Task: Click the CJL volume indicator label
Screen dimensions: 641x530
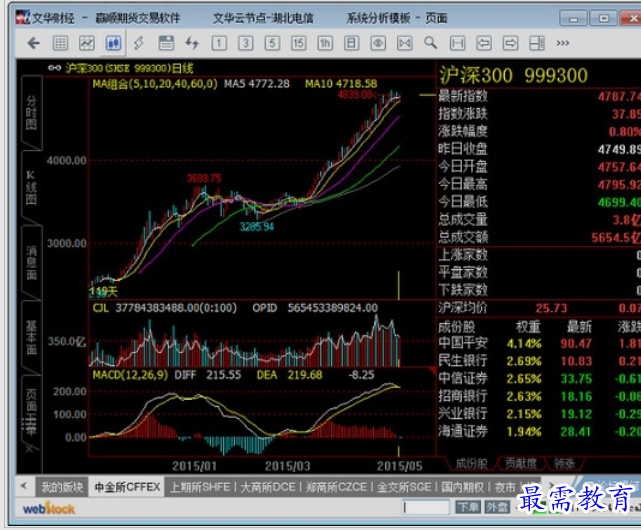Action: point(100,308)
